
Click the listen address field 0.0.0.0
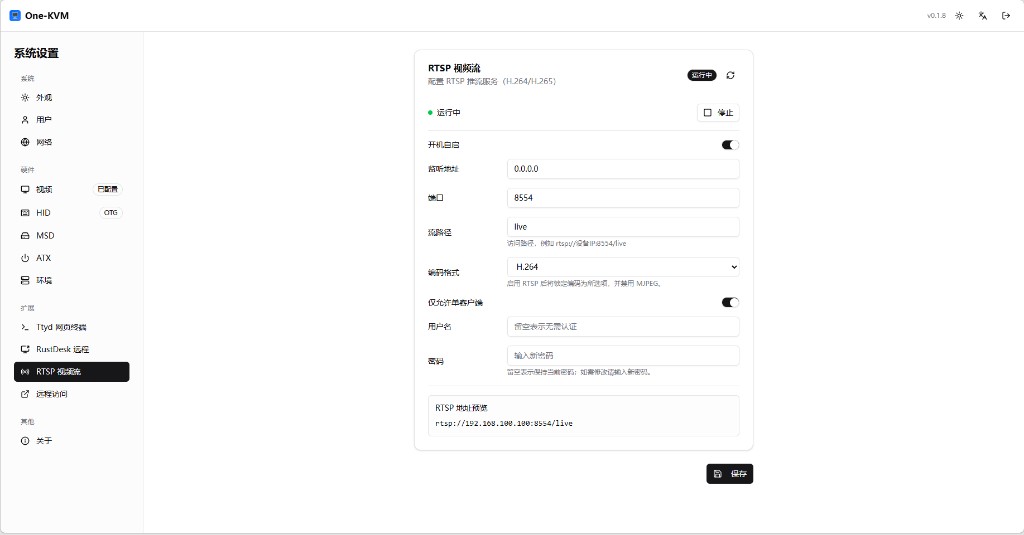(623, 169)
